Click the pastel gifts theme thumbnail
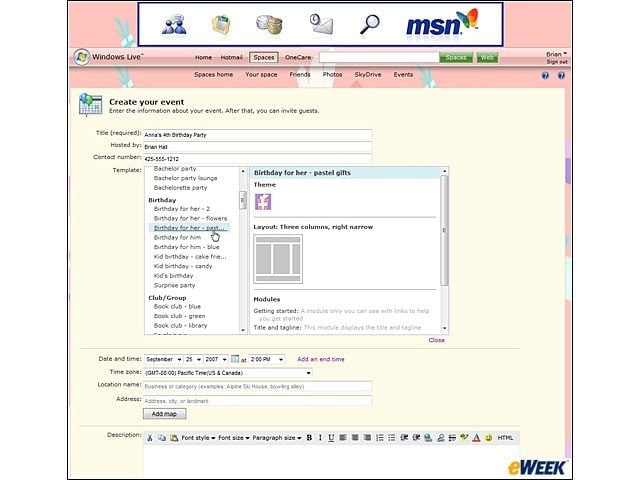Screen dimensions: 640x480 [x=263, y=202]
